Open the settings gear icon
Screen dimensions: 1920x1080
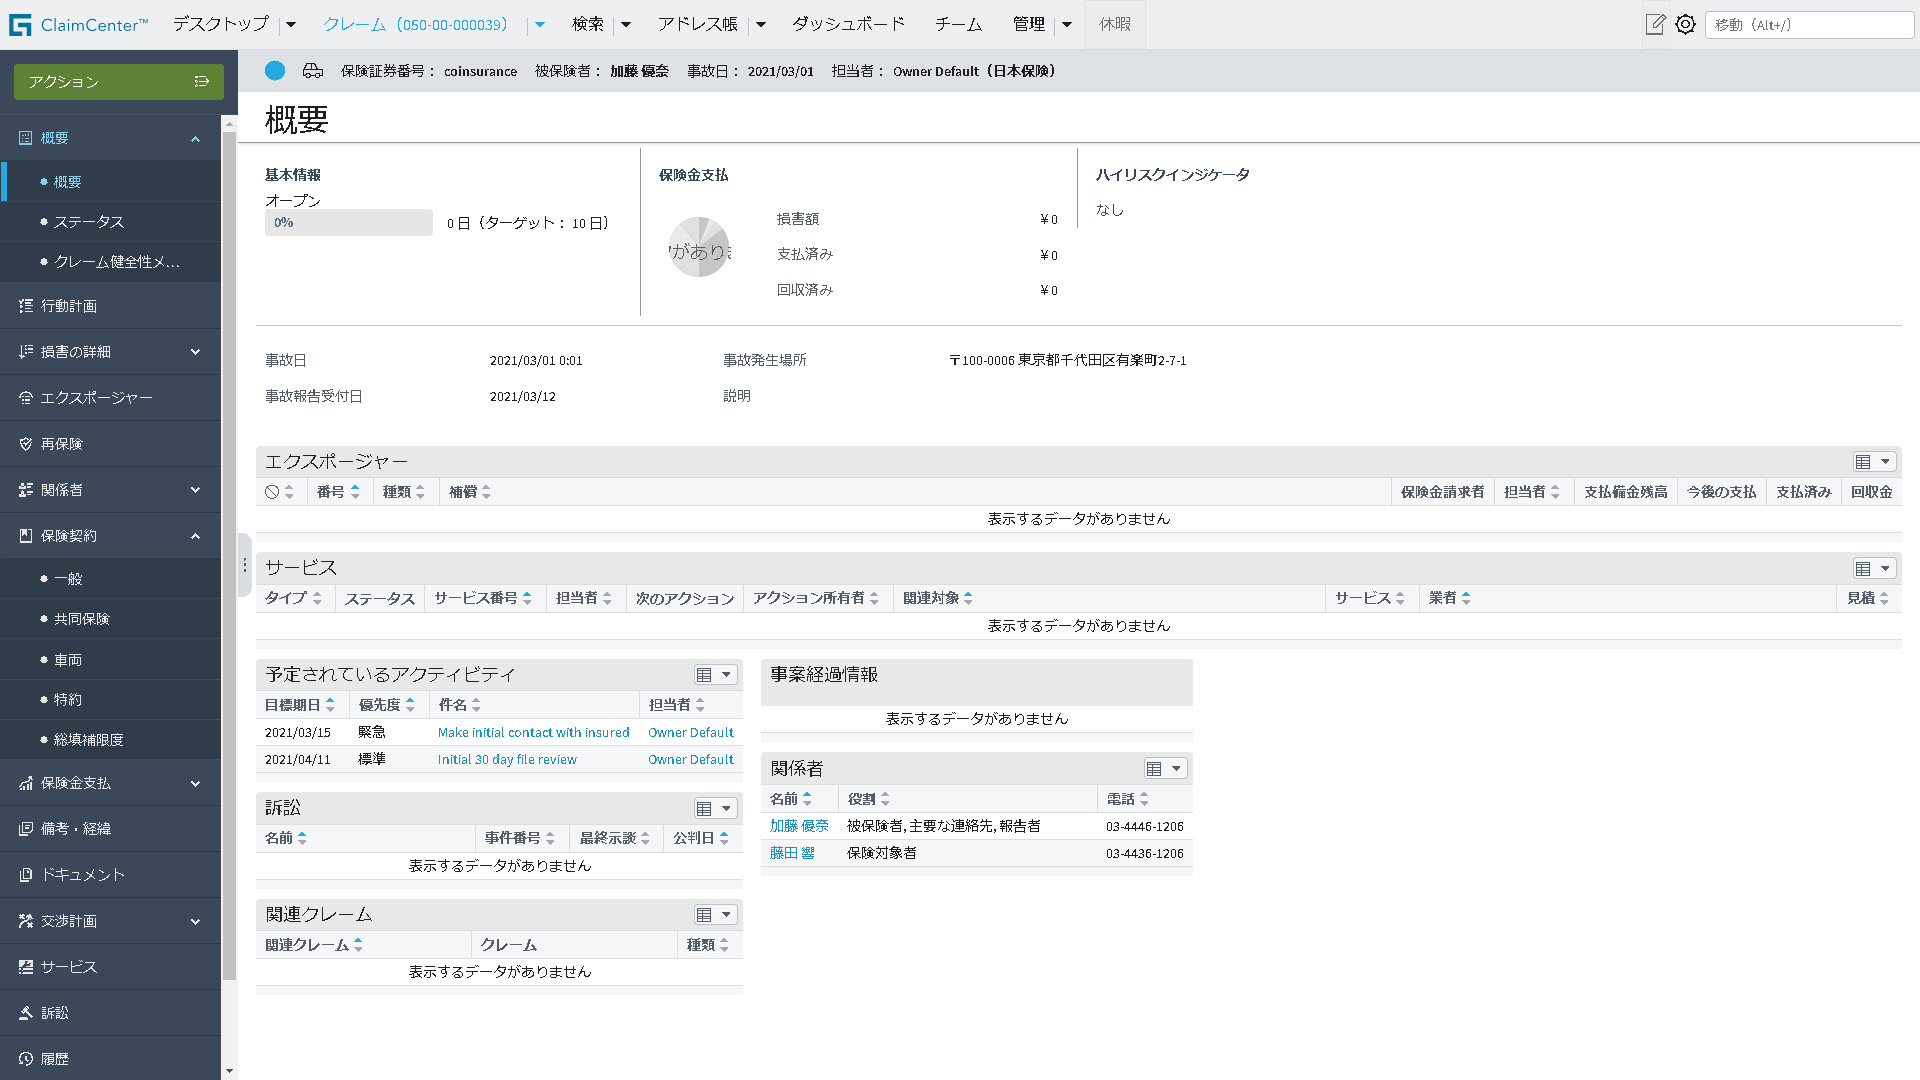point(1686,24)
